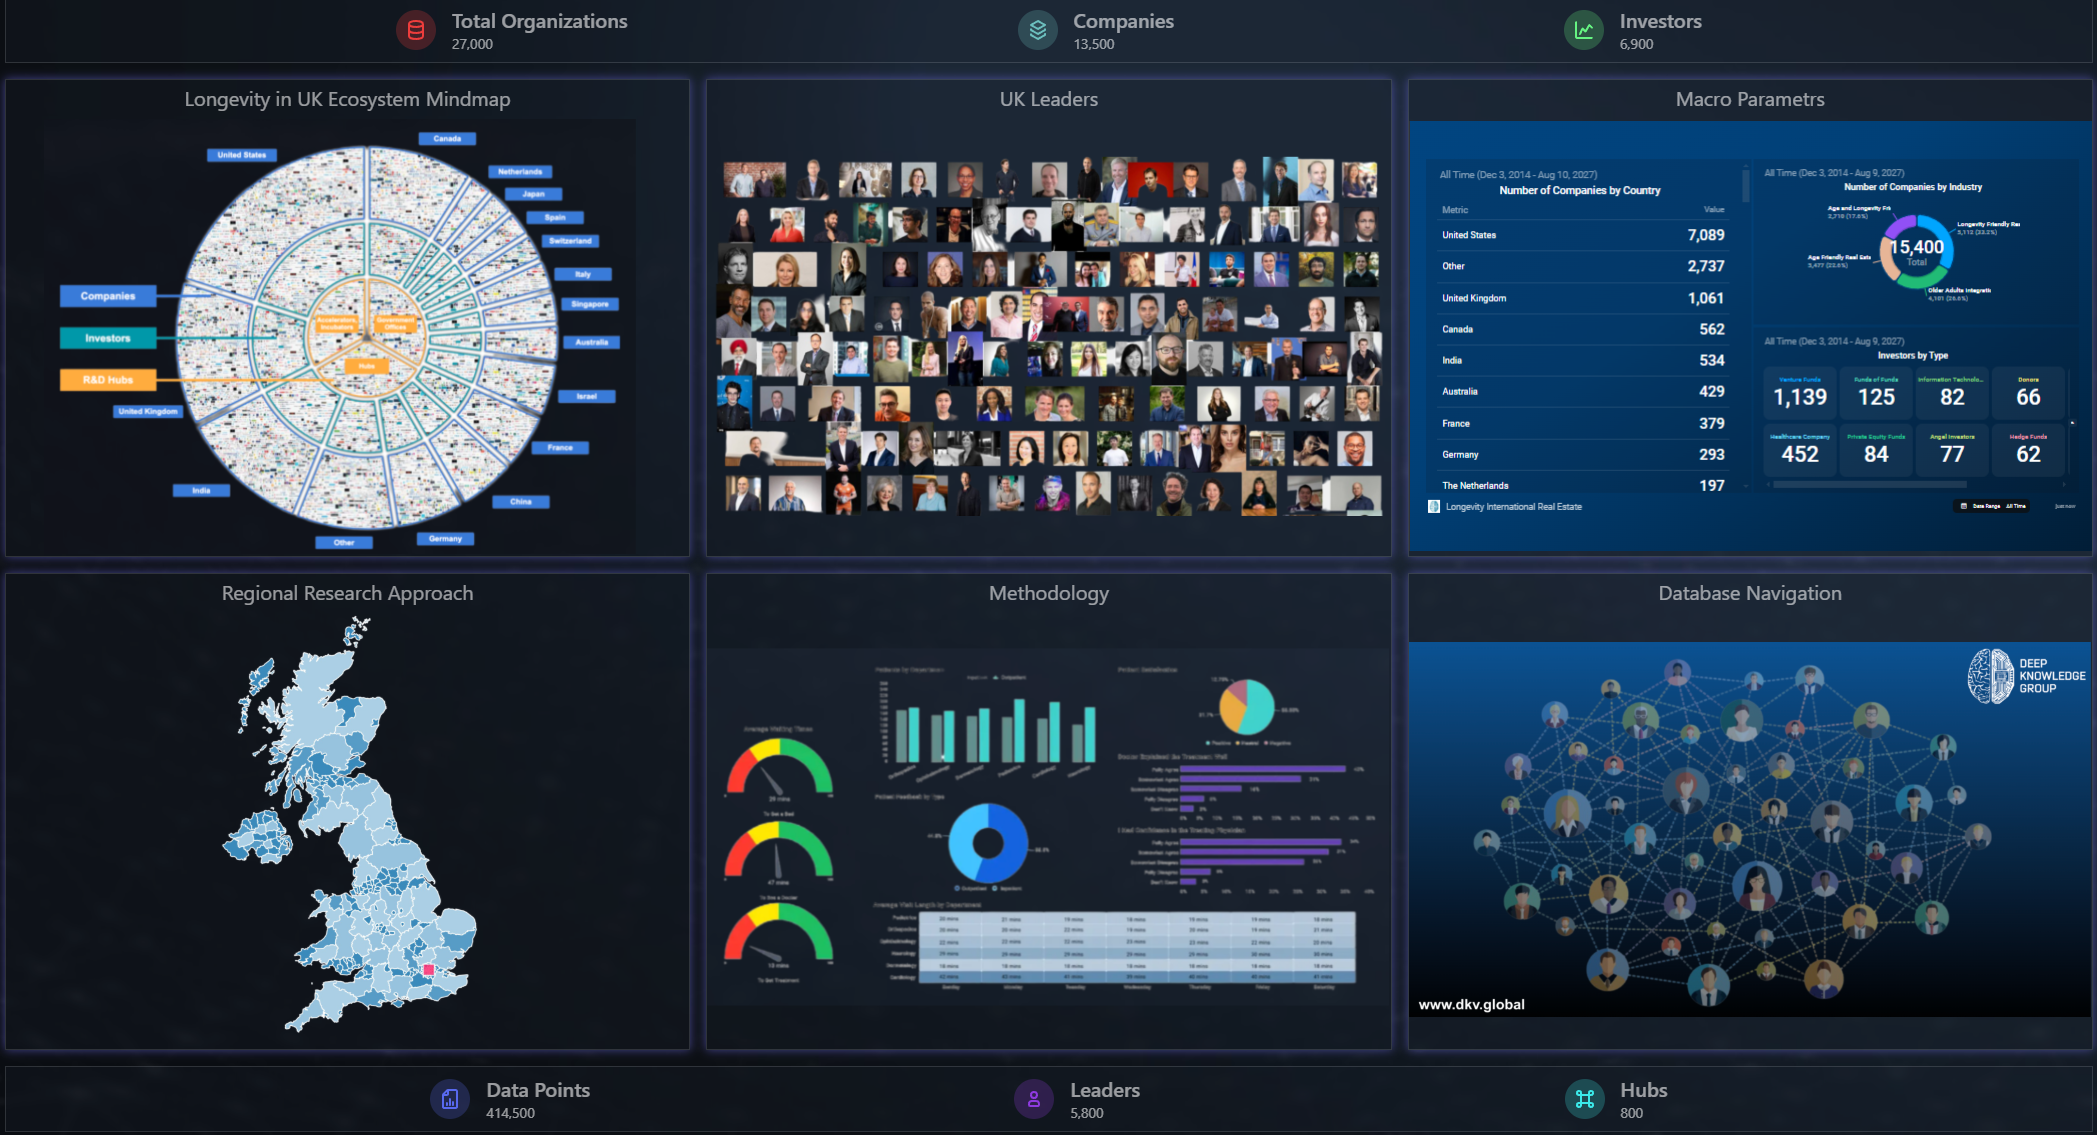Click the Companies layers icon
2097x1135 pixels.
pyautogui.click(x=1037, y=31)
